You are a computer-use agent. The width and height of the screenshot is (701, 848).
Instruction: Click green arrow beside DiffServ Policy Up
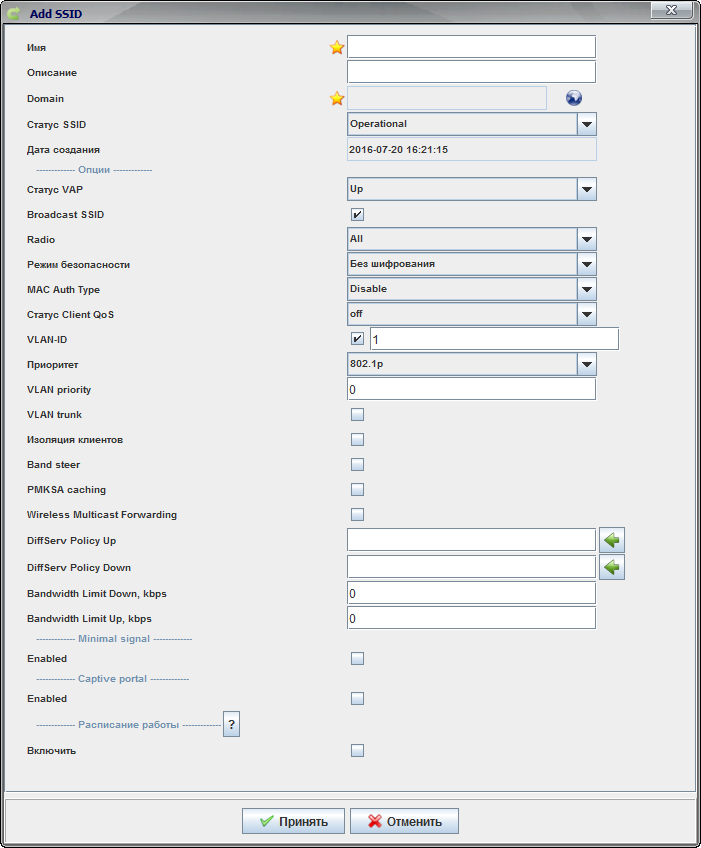612,541
